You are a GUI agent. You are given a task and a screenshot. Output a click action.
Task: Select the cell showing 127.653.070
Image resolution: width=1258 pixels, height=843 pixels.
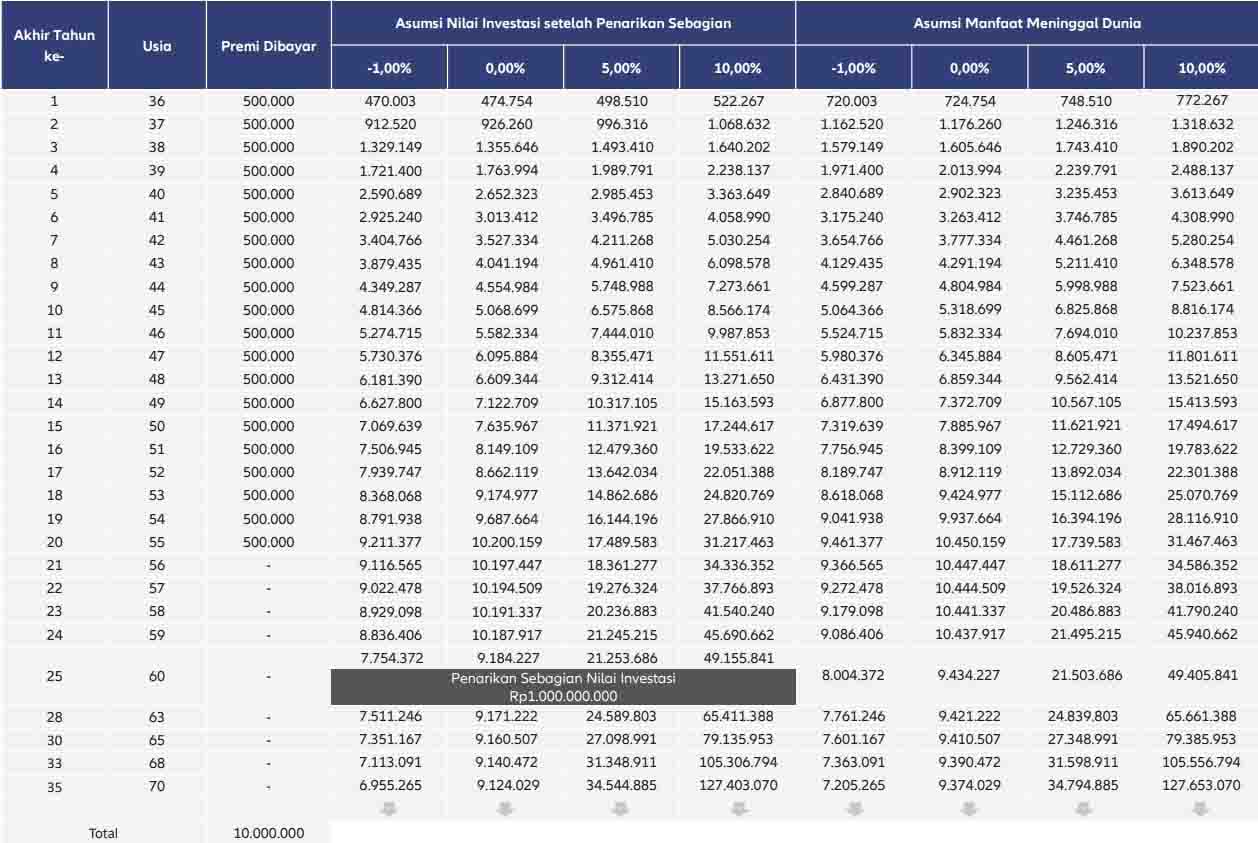[x=1201, y=785]
